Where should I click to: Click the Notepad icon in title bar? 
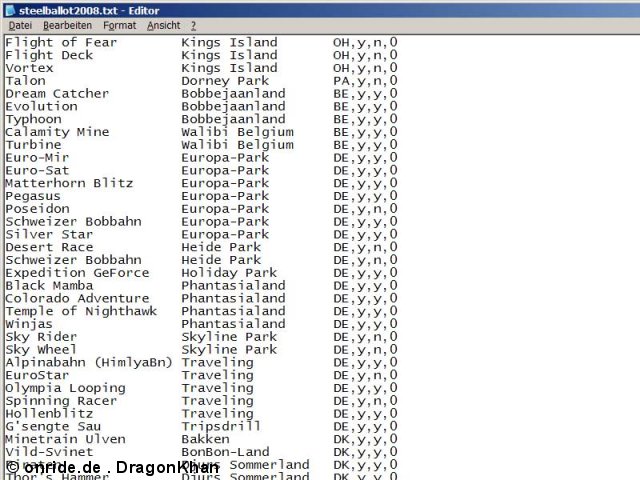[10, 10]
